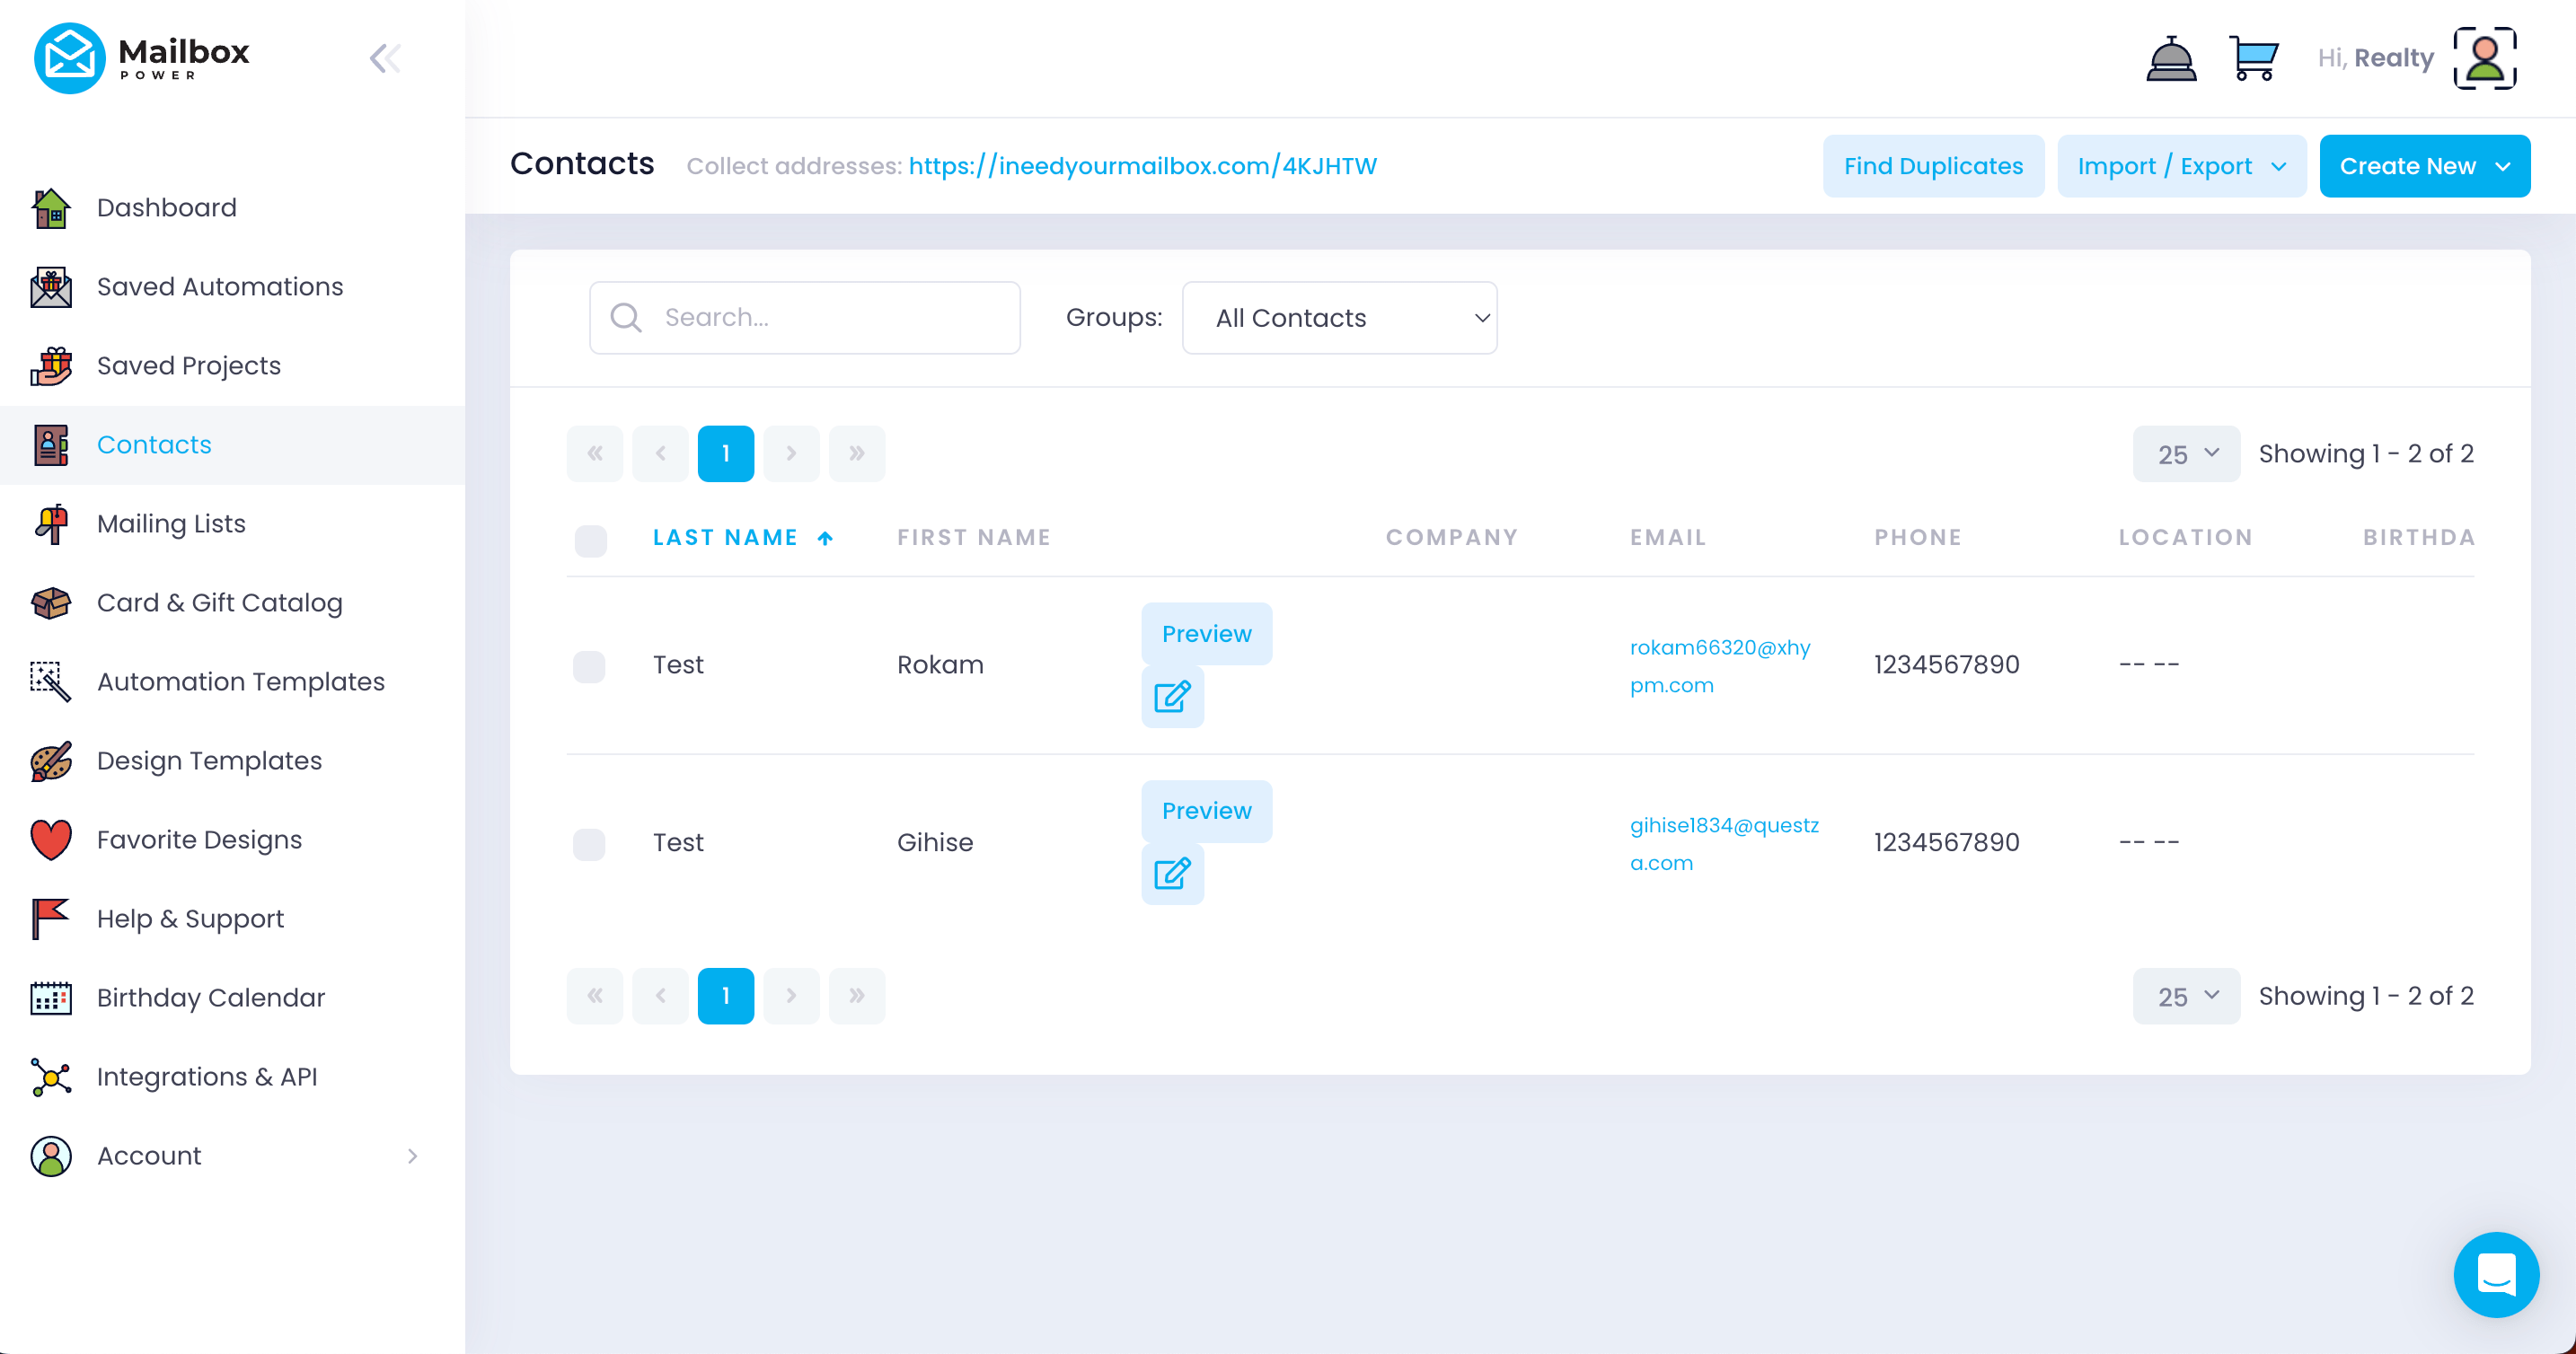The image size is (2576, 1354).
Task: Open Mailing Lists in sidebar
Action: coord(171,523)
